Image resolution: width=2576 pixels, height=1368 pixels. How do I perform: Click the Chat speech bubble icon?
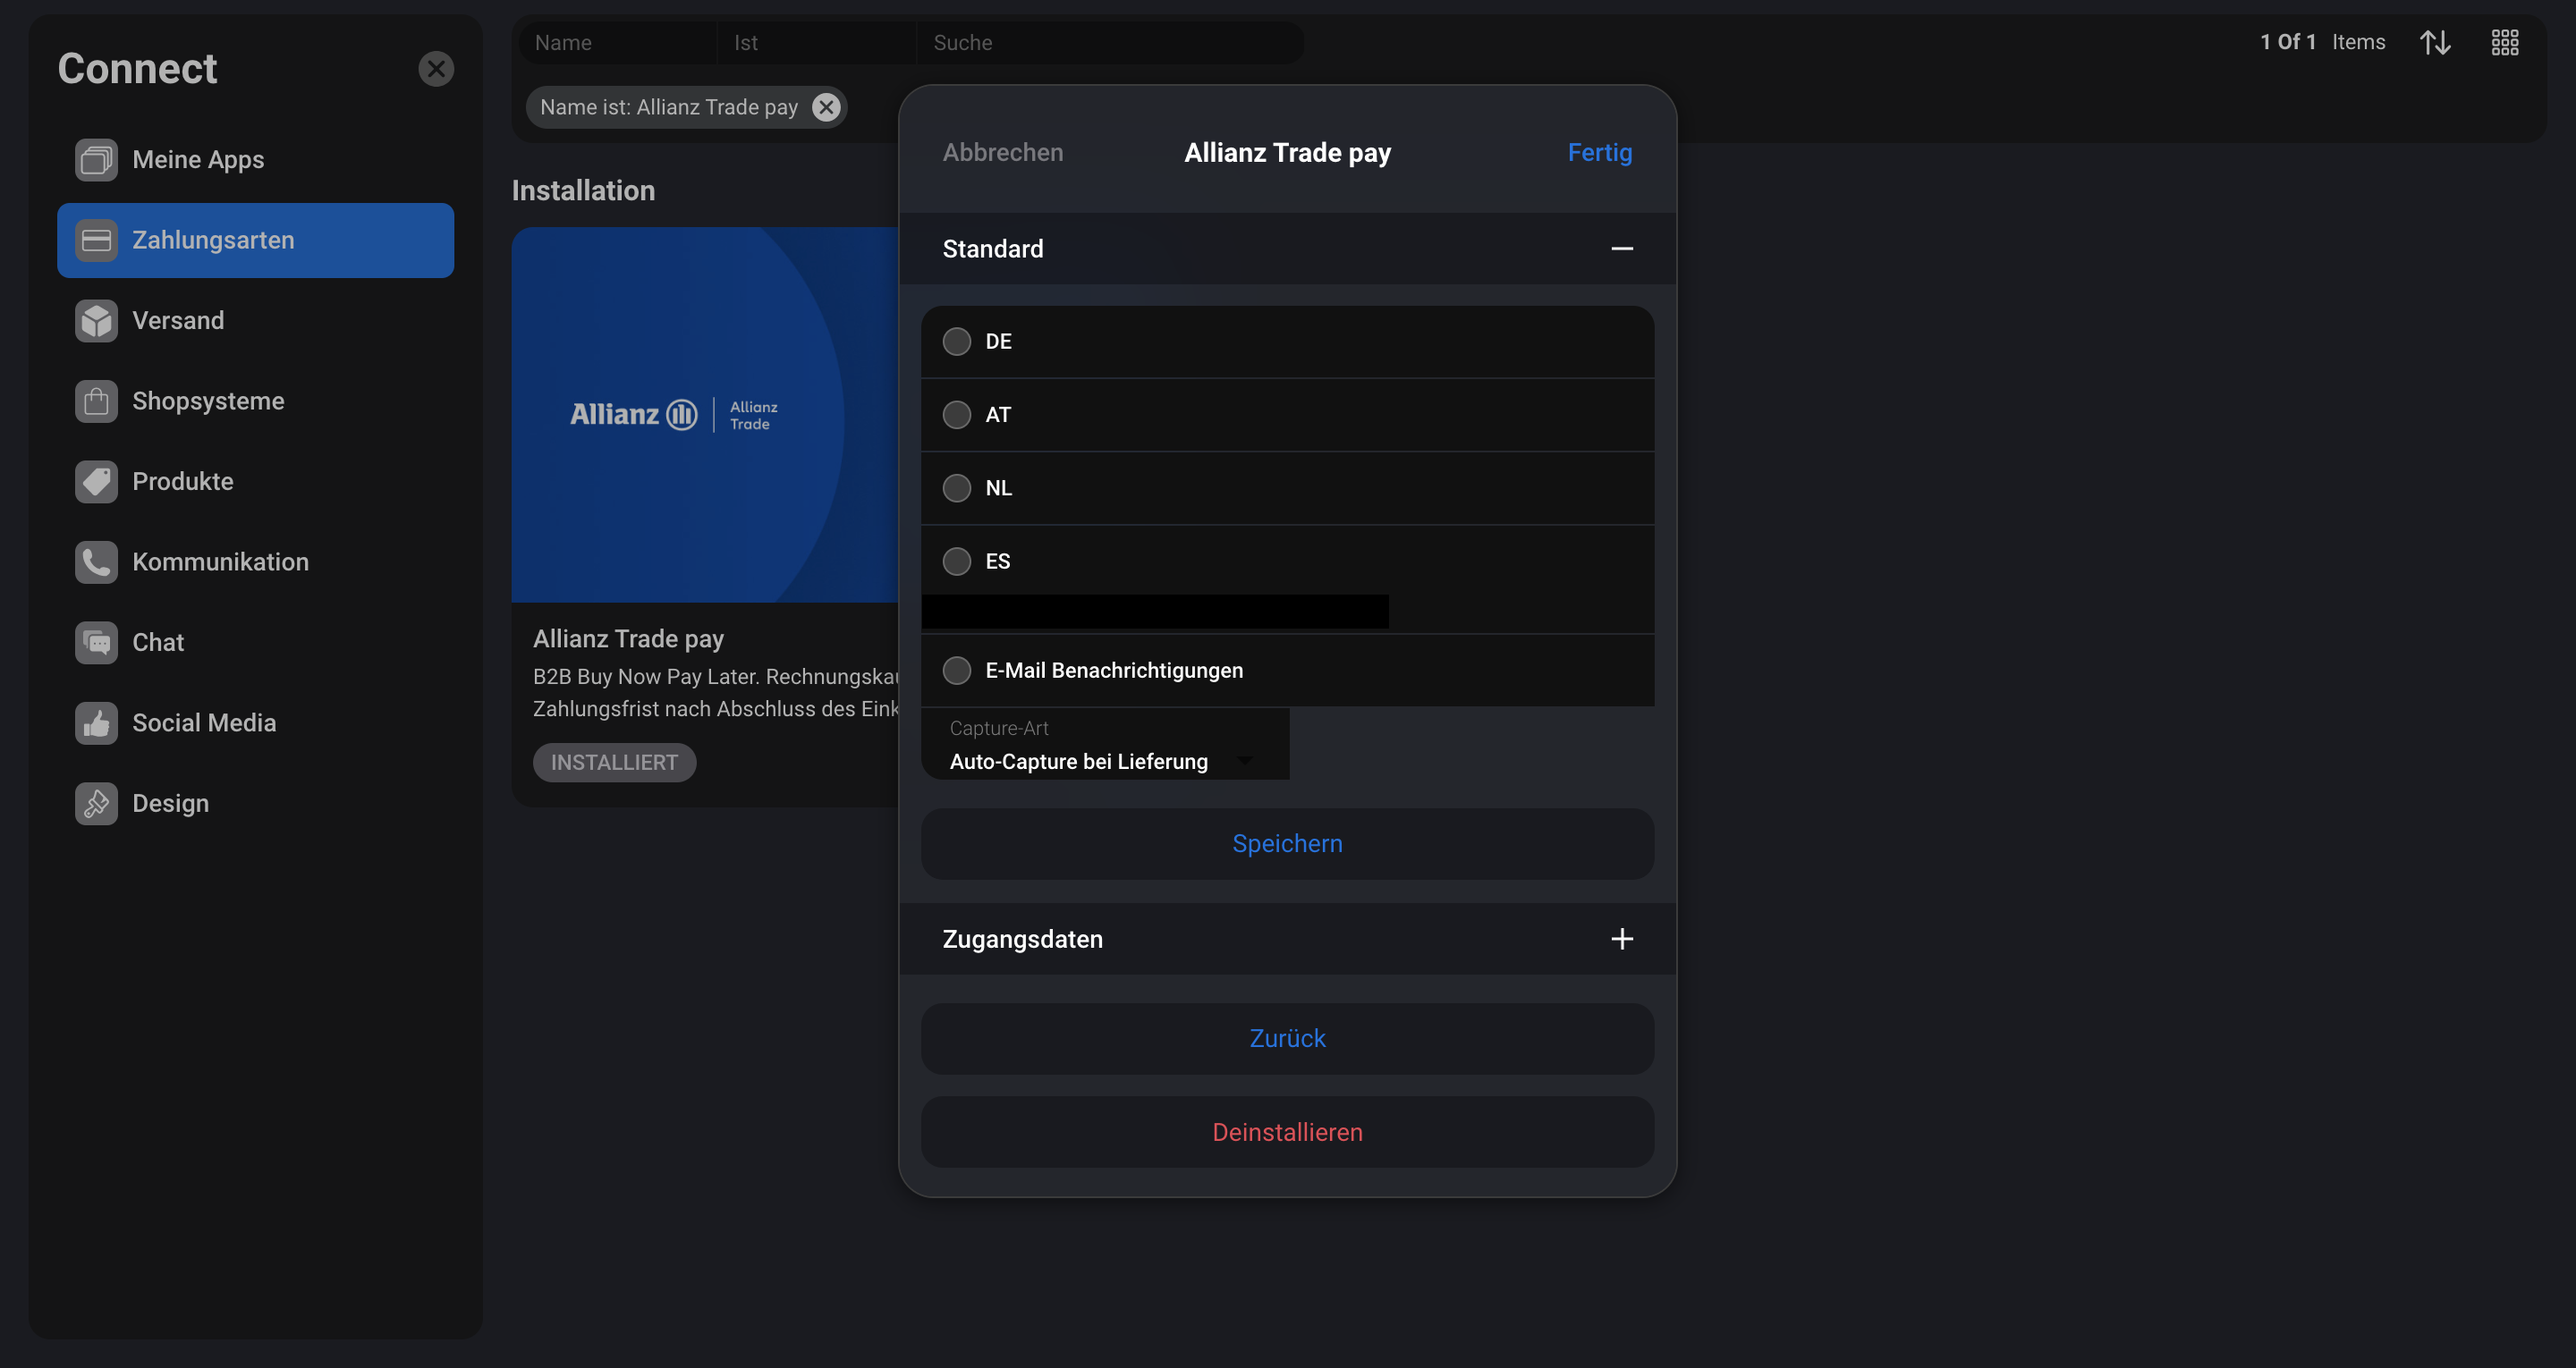(x=96, y=643)
